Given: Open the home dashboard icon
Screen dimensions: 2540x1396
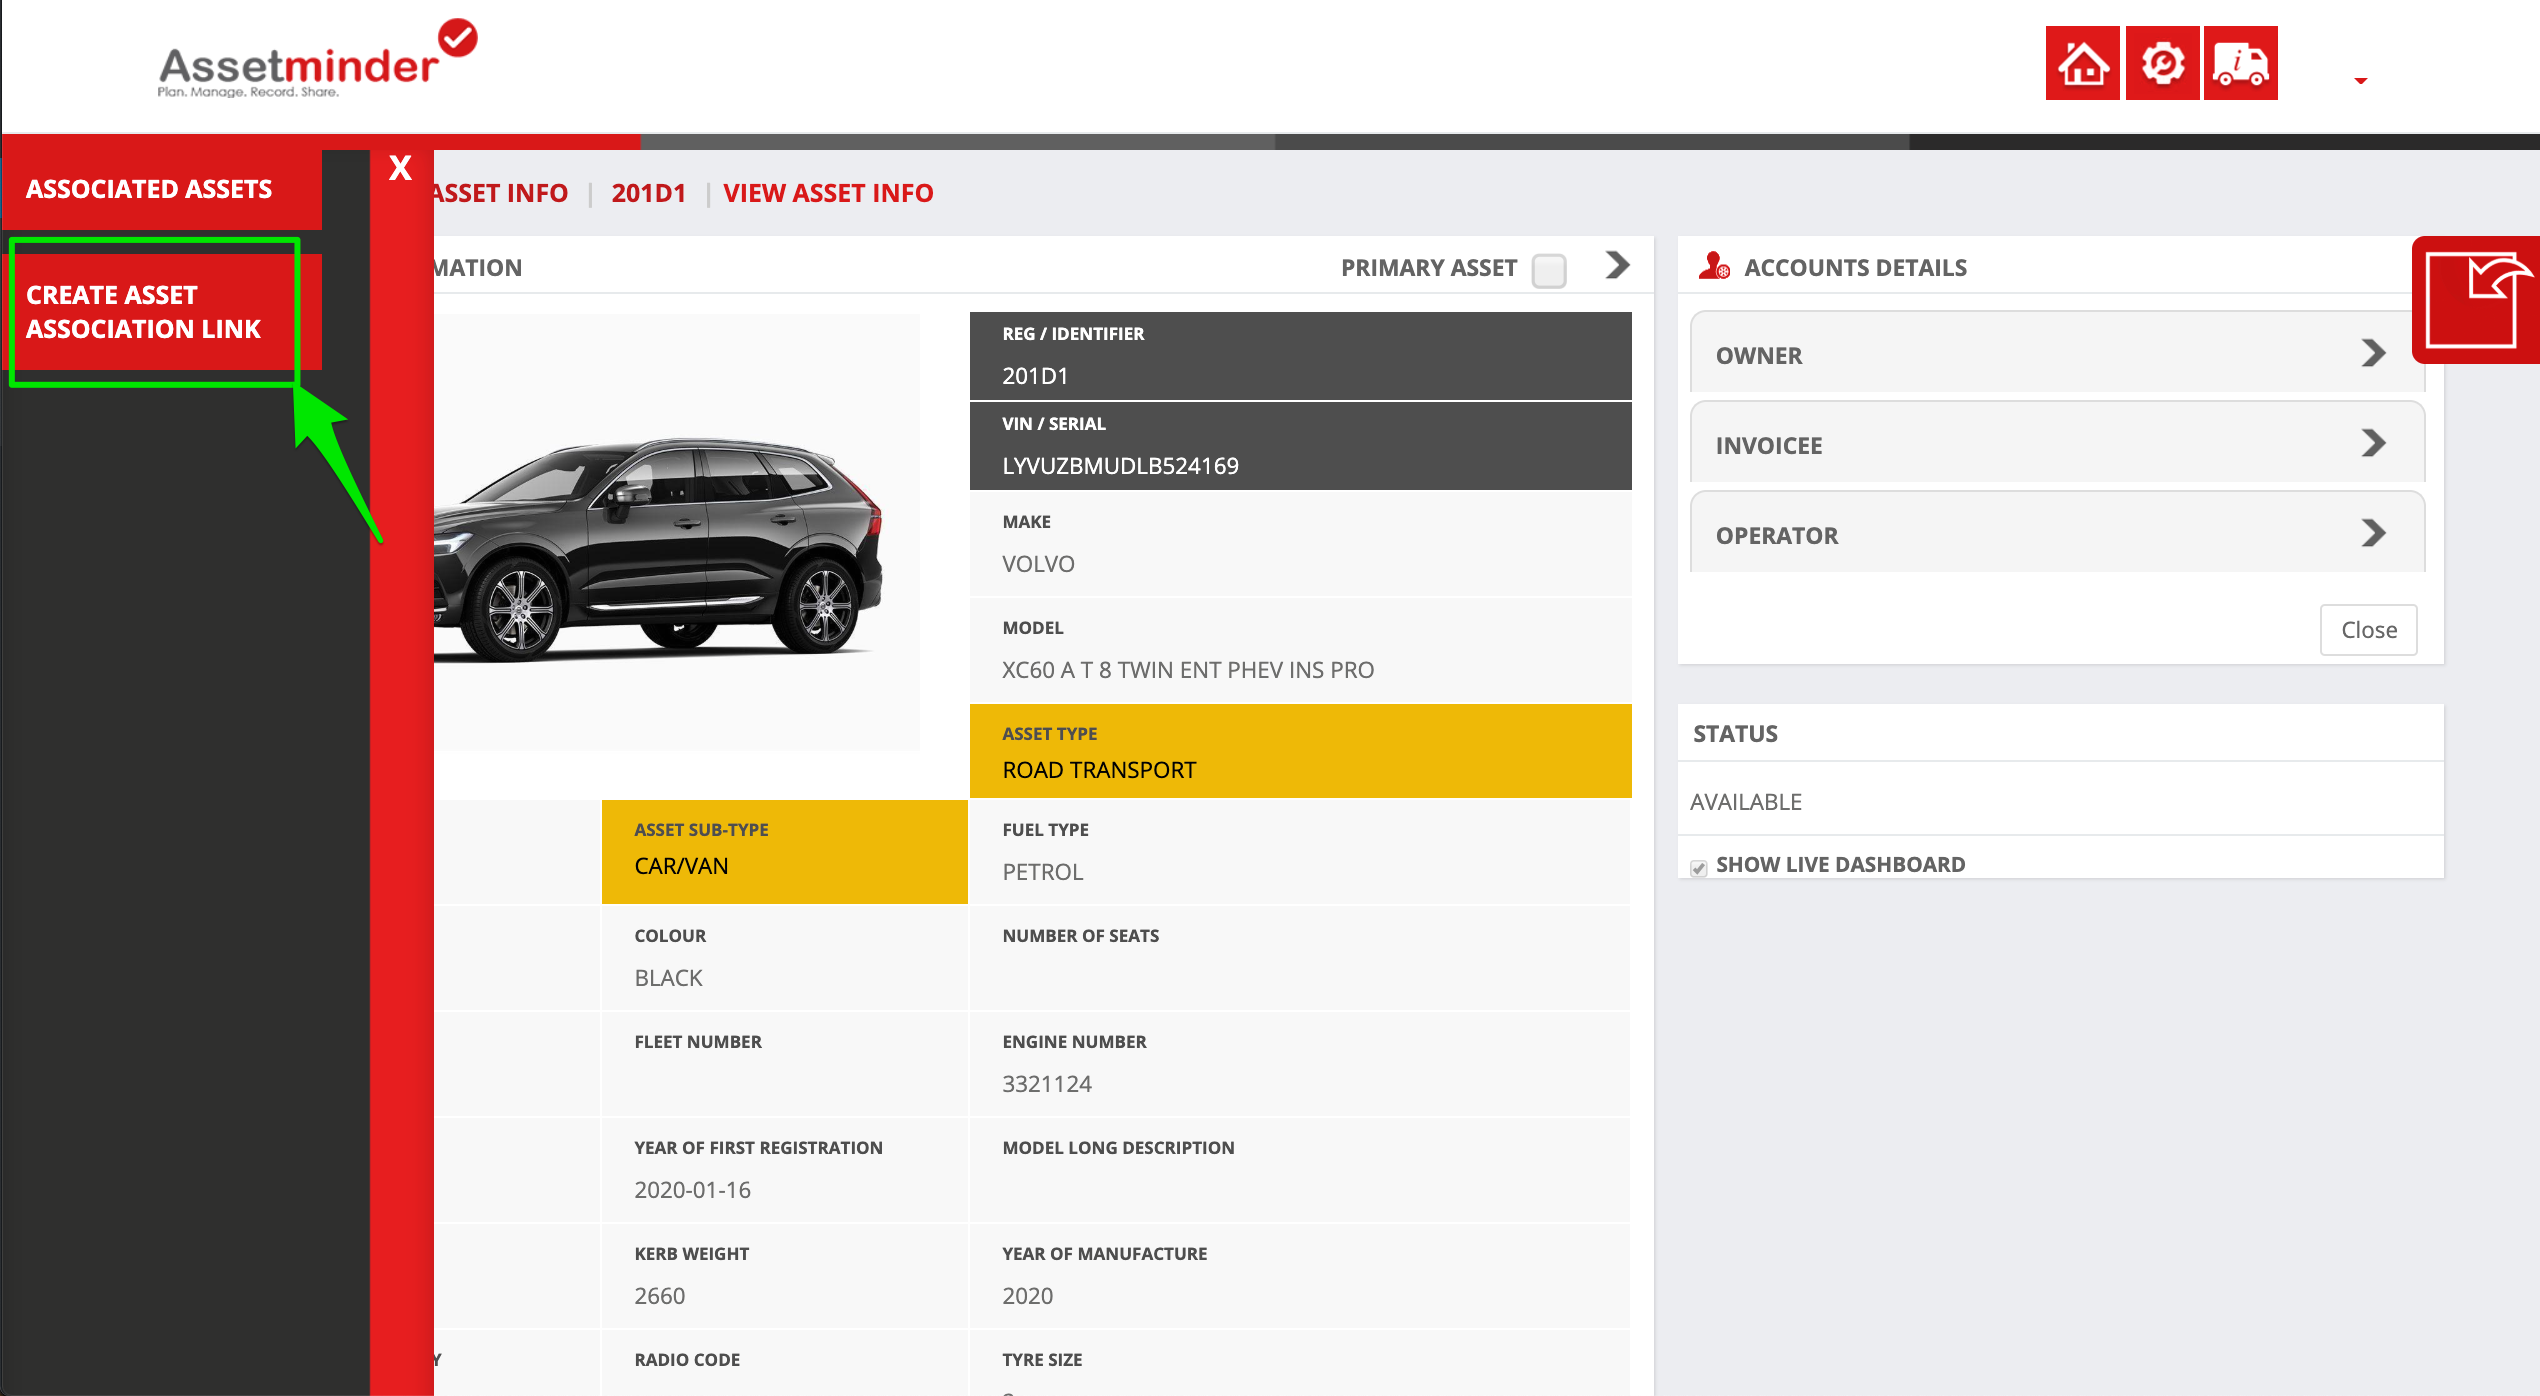Looking at the screenshot, I should click(x=2082, y=63).
